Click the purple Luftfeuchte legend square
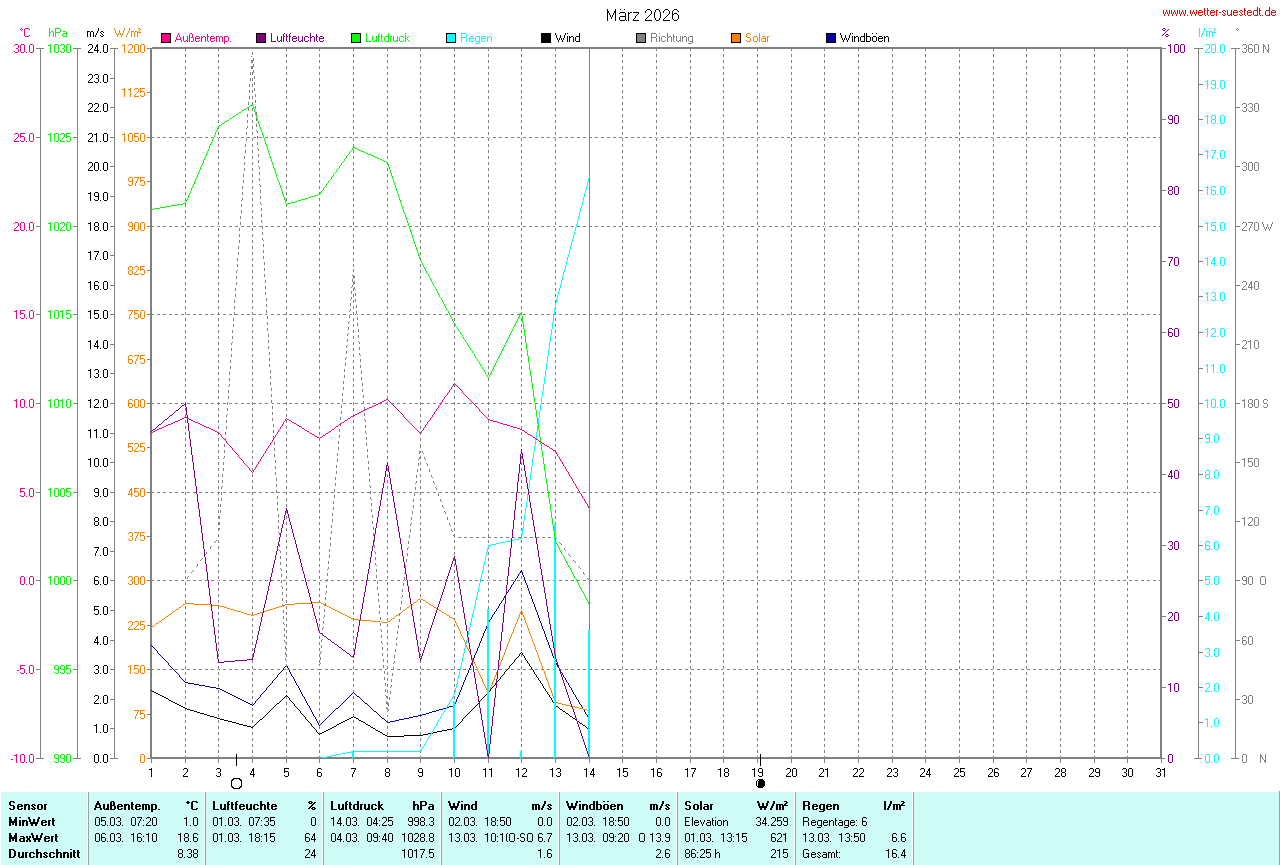1280x865 pixels. (261, 38)
